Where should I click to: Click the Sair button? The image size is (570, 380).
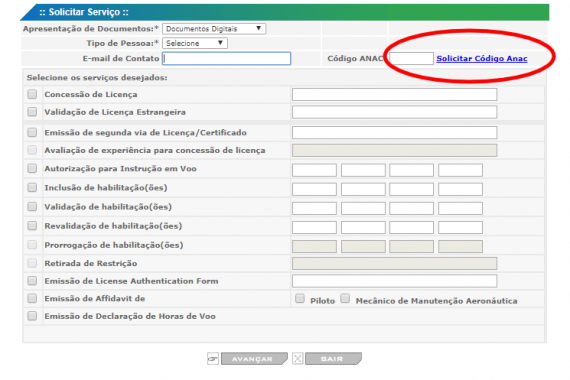(333, 359)
